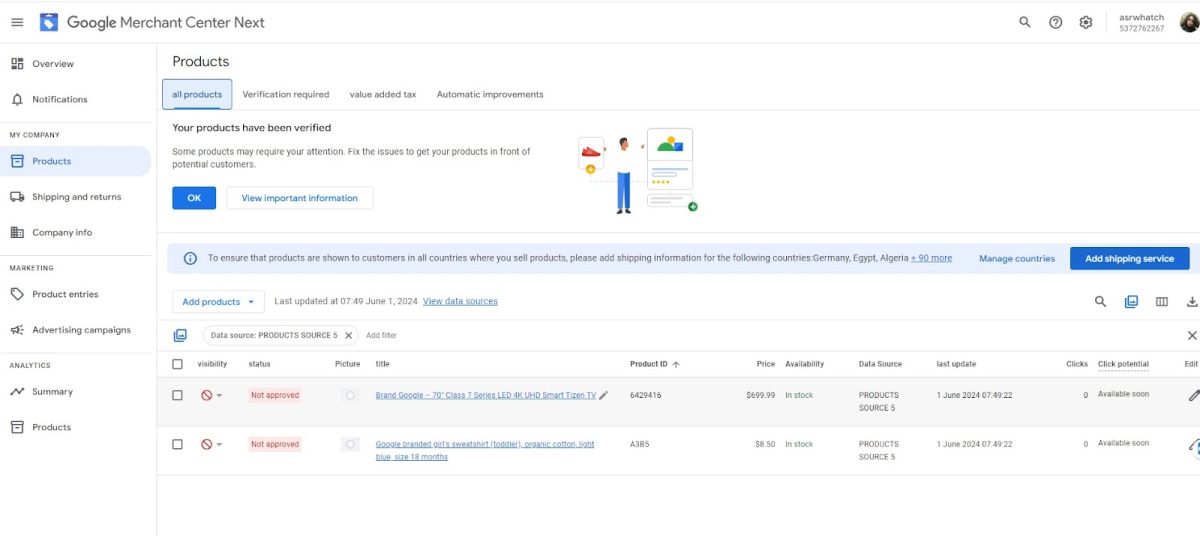Screen dimensions: 1200x536
Task: Click the Click potential column header
Action: 1123,364
